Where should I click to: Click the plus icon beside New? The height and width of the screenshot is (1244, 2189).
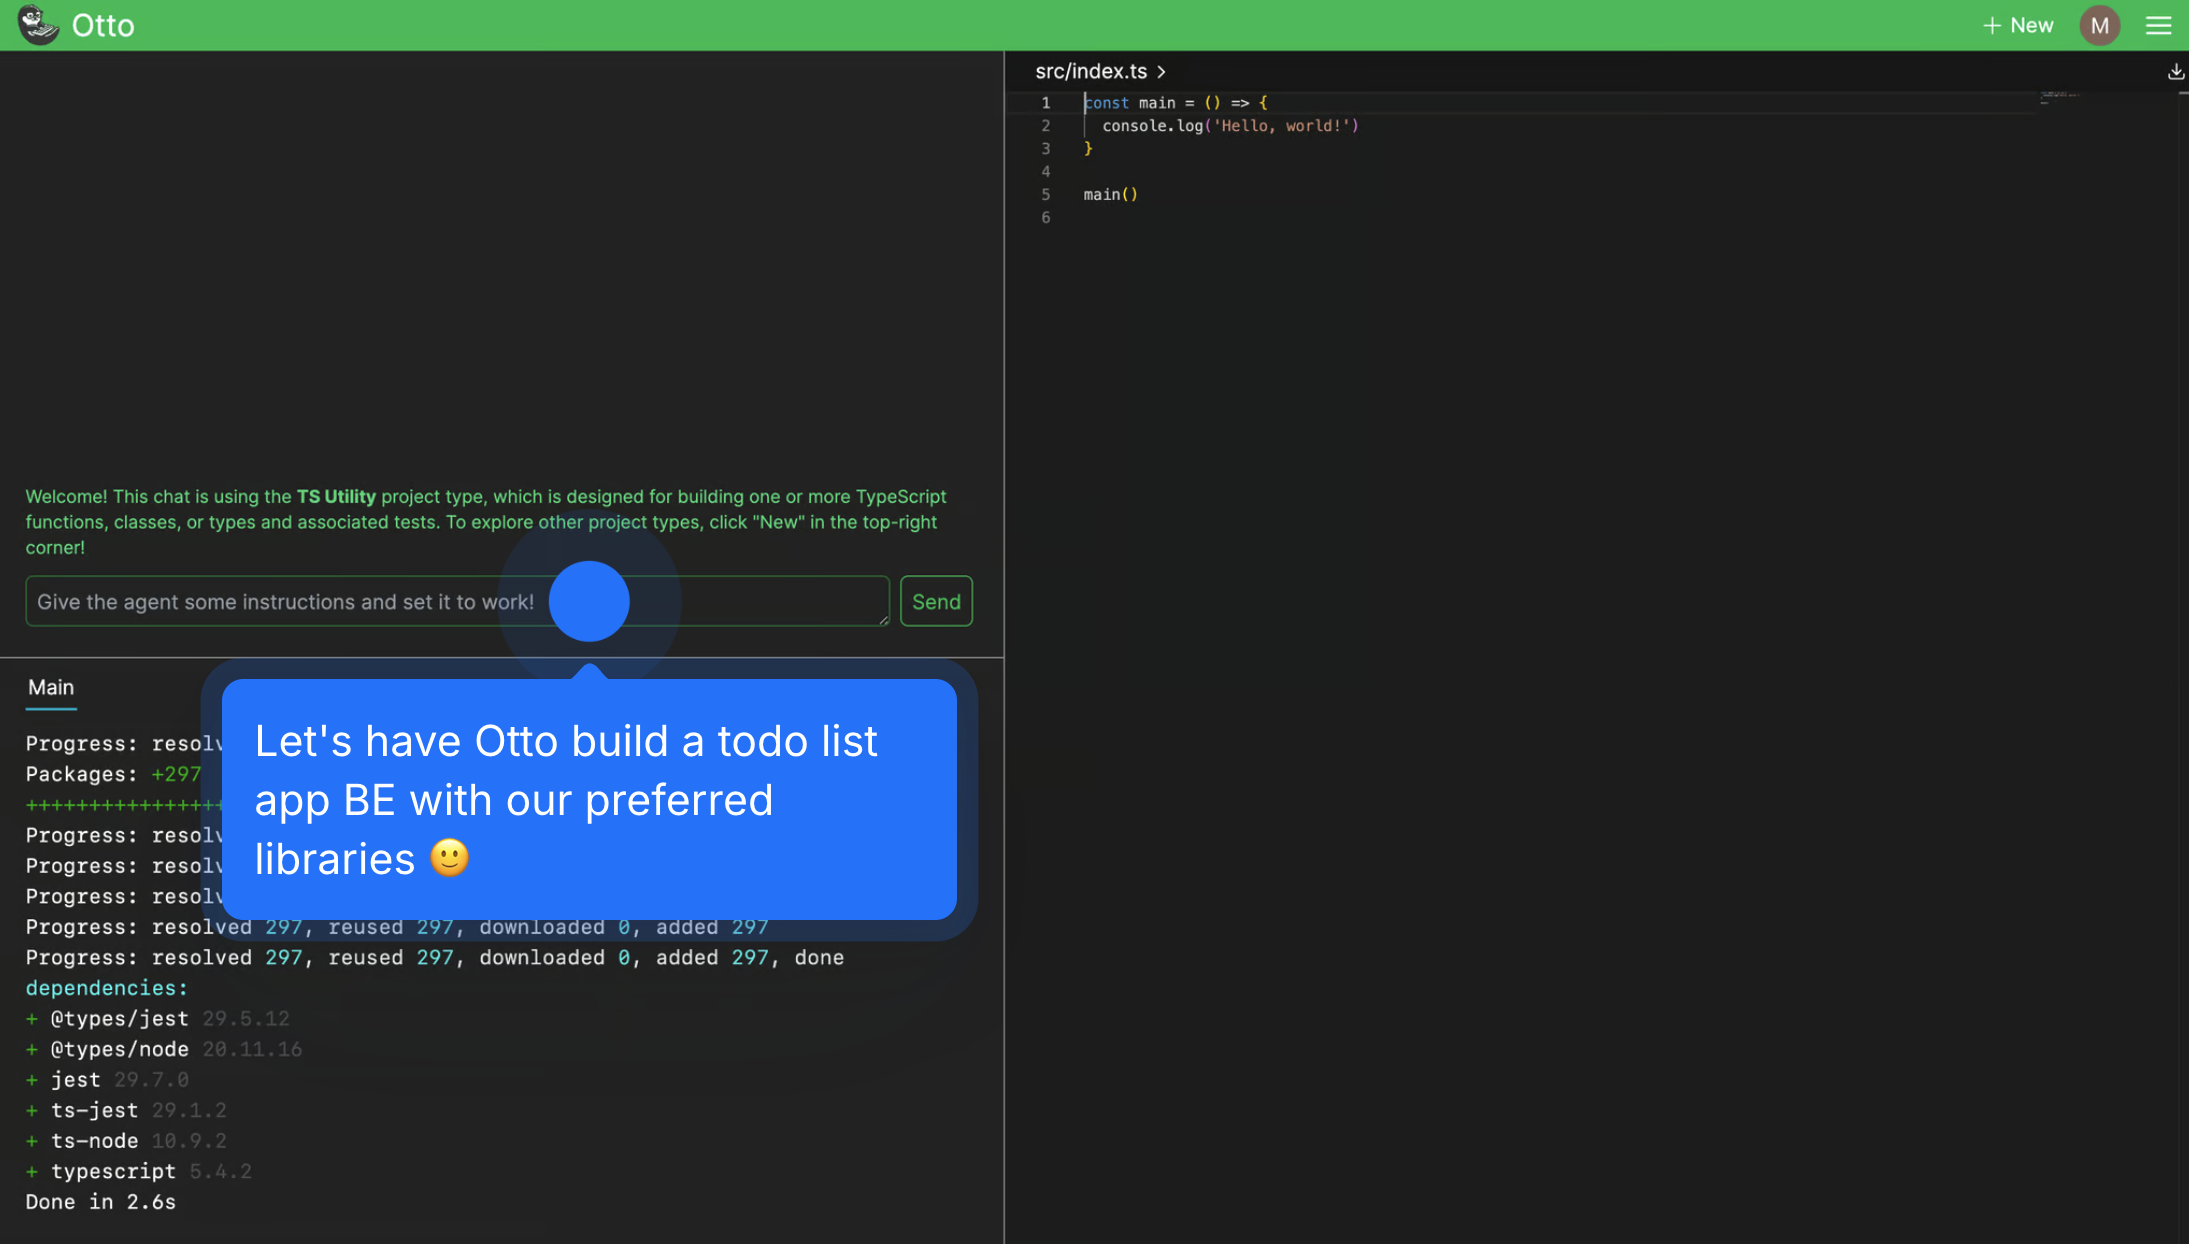[1990, 24]
